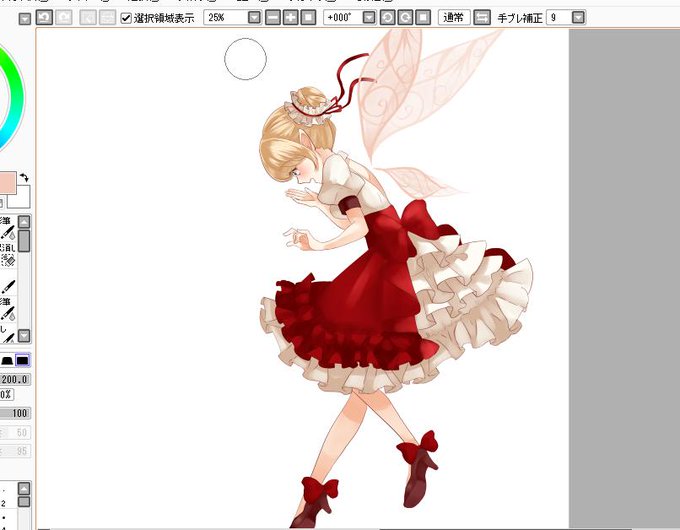Reset zoom with the square button after plus
The height and width of the screenshot is (530, 680).
tap(308, 17)
